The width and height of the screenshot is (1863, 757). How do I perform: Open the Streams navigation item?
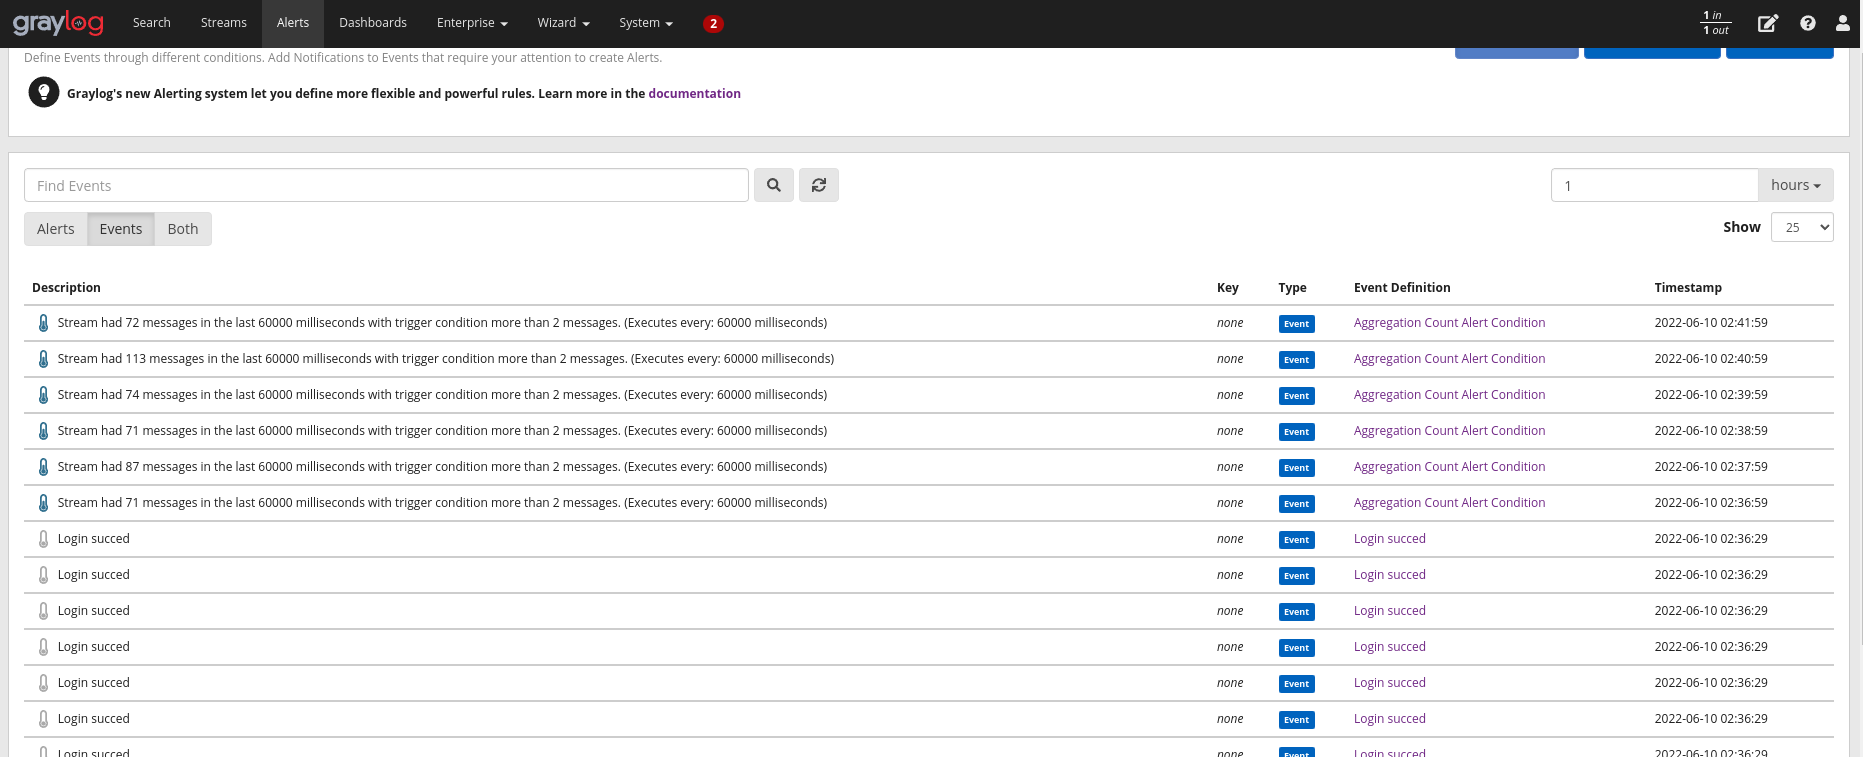click(x=223, y=23)
